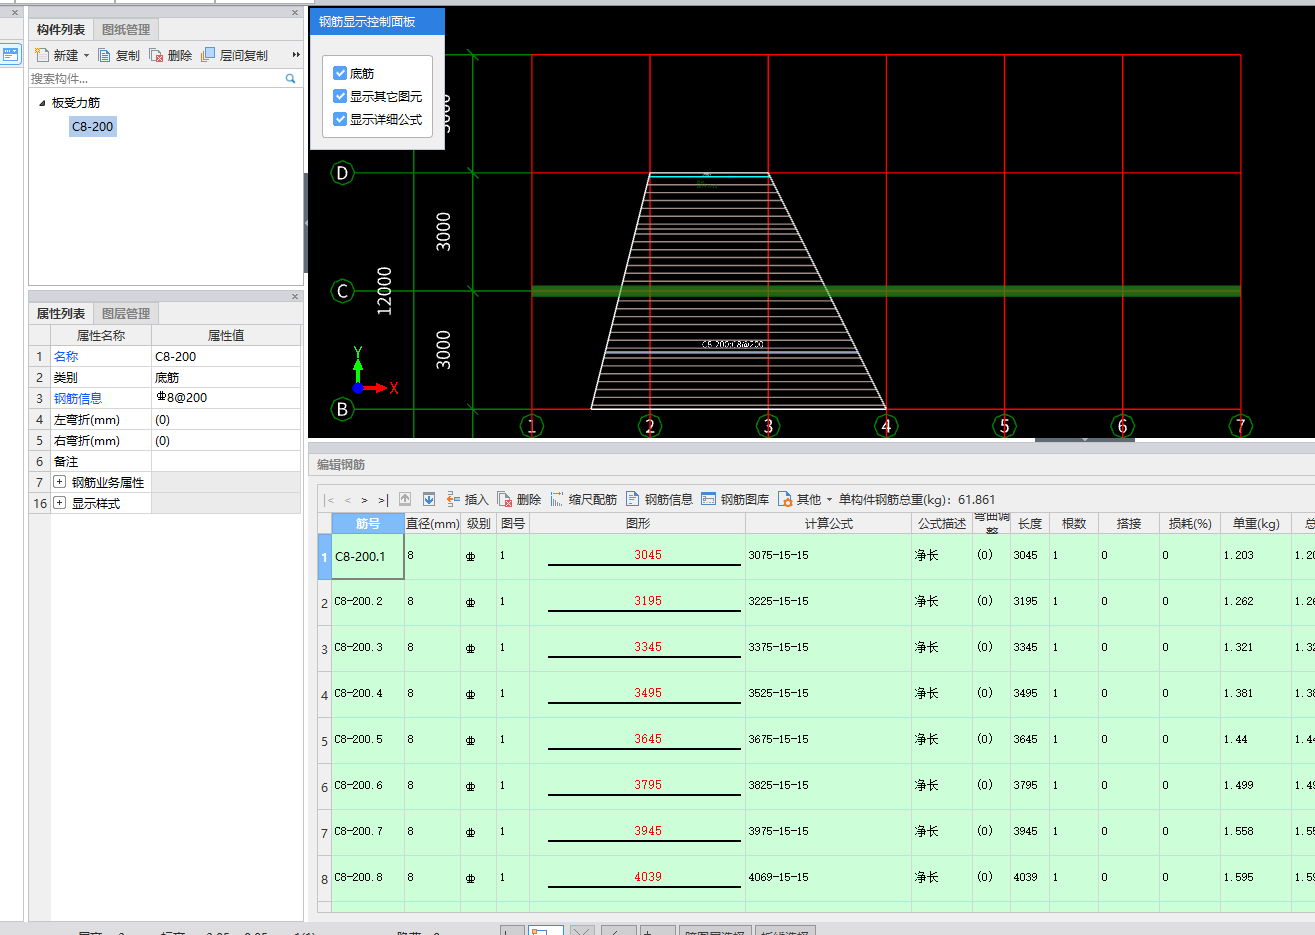Open 钢筋图库 rebar library icon

(x=709, y=499)
